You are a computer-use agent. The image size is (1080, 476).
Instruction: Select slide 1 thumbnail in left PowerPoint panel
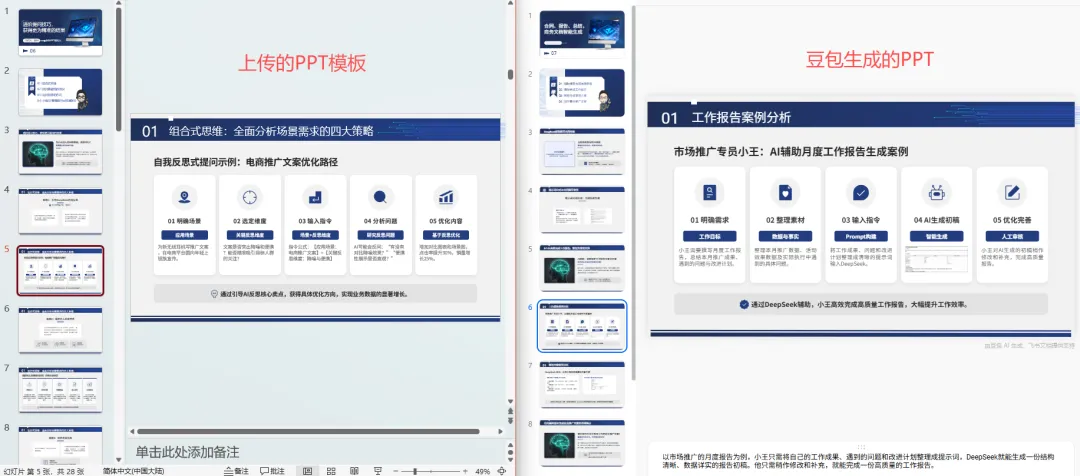pyautogui.click(x=61, y=32)
